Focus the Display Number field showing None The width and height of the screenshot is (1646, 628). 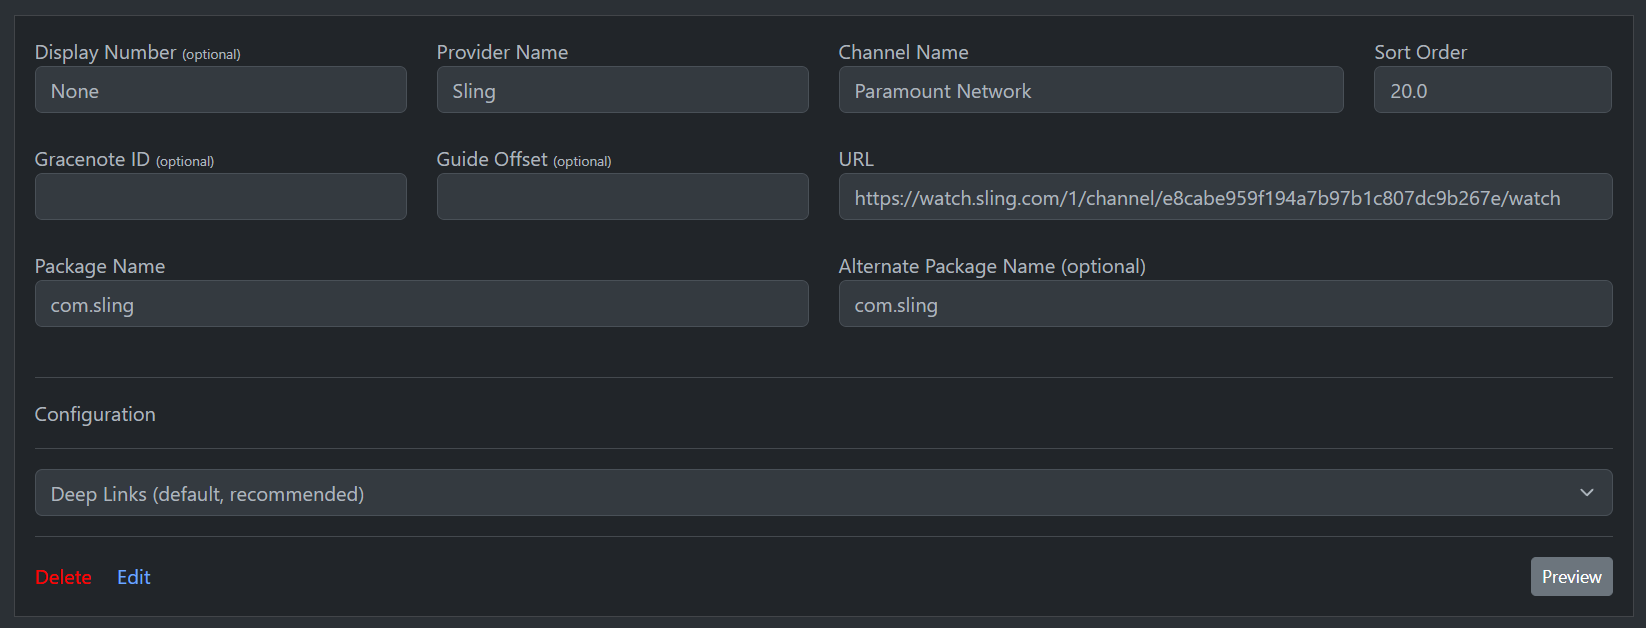(x=220, y=90)
